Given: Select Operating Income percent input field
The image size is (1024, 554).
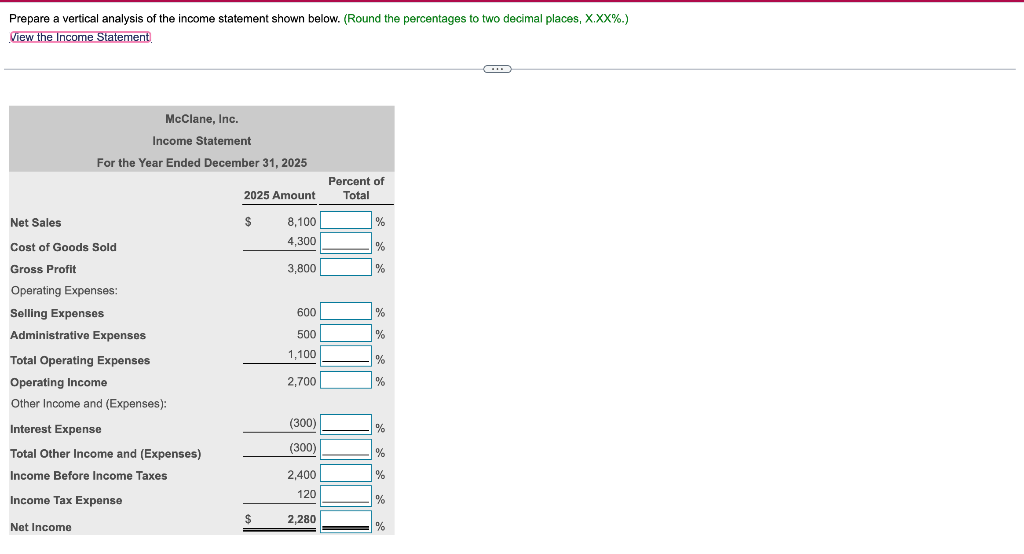Looking at the screenshot, I should coord(346,380).
